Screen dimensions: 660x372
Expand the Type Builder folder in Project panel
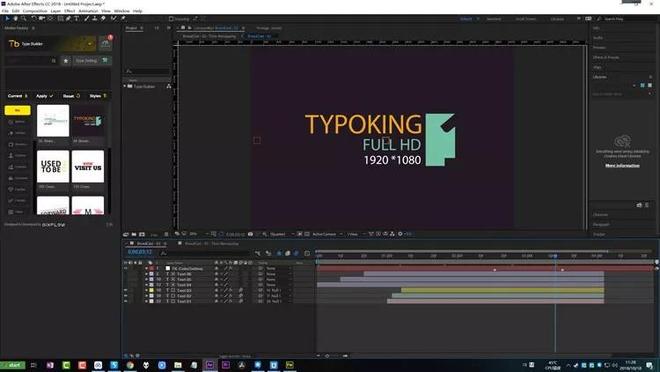tap(125, 86)
